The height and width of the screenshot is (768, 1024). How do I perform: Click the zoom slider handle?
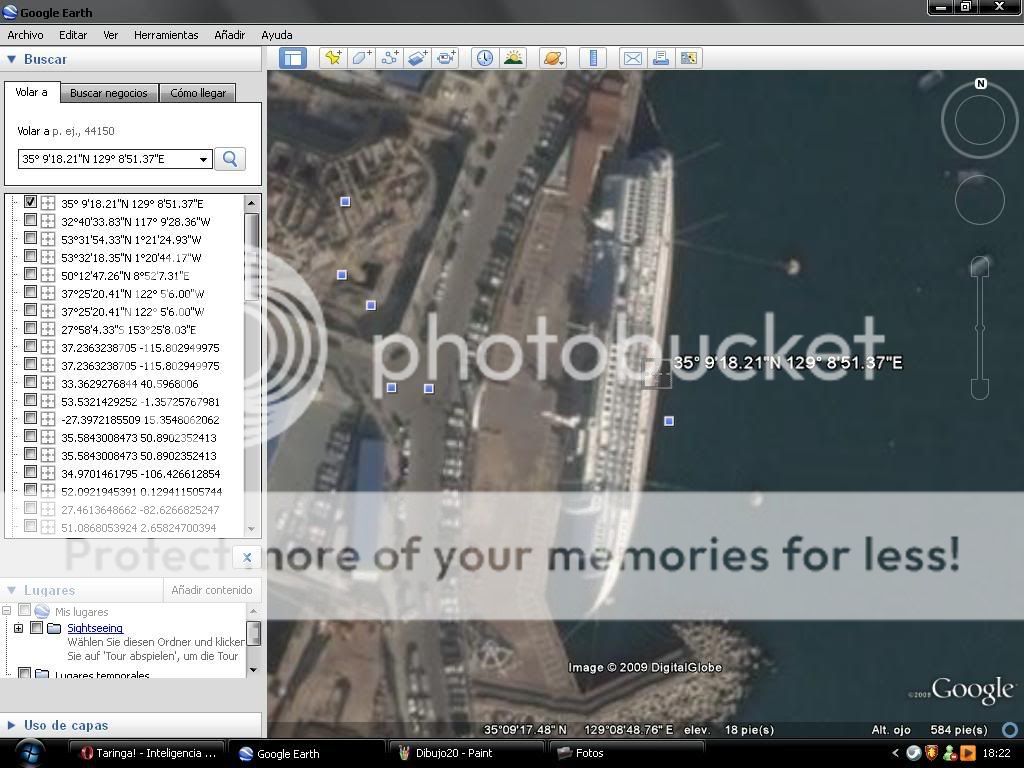[980, 328]
